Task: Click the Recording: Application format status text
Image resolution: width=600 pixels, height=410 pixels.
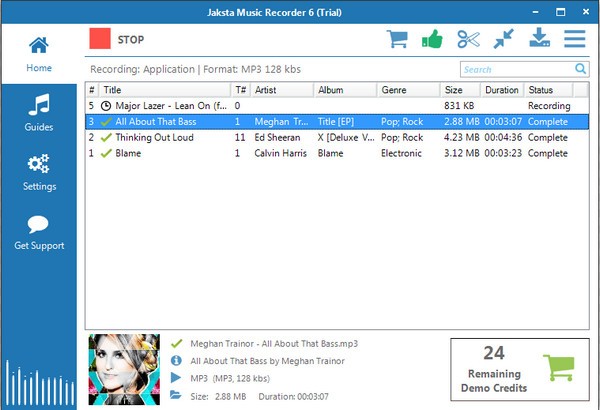Action: coord(195,69)
